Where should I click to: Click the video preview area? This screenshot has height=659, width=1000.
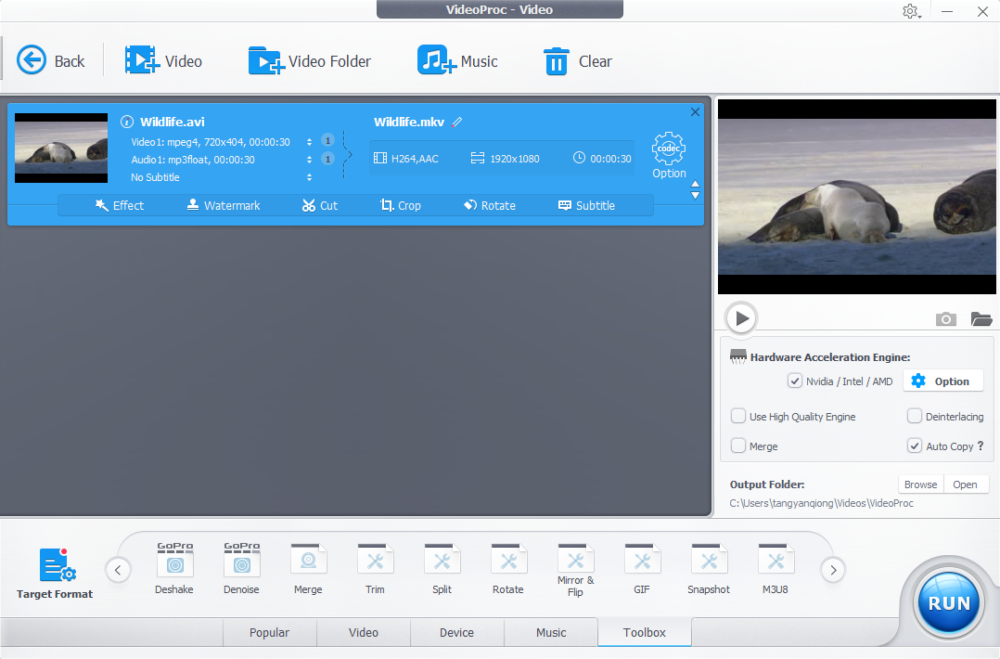[x=857, y=196]
